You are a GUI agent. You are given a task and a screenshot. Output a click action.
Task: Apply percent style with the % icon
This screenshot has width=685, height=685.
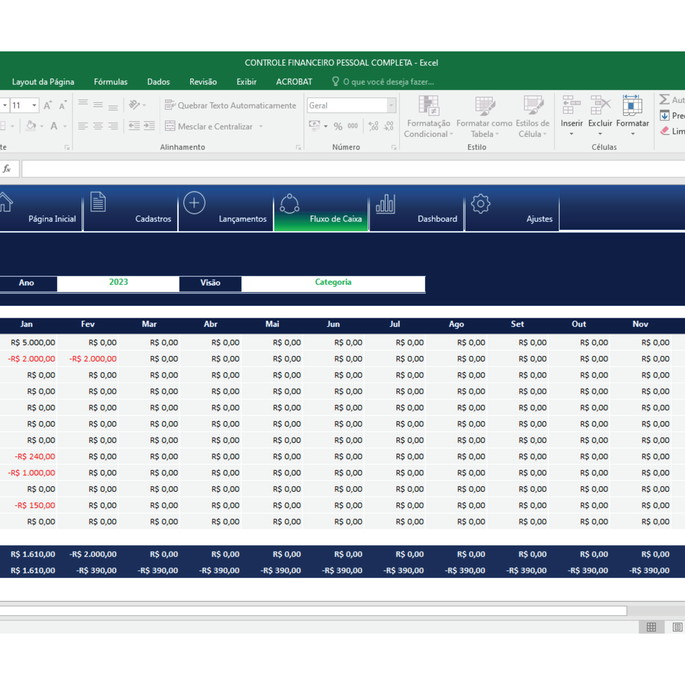pos(338,126)
